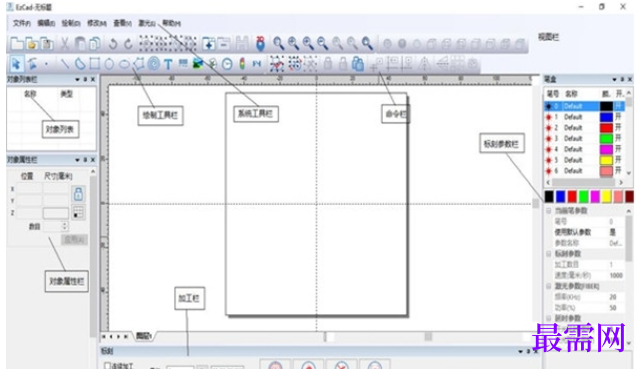Select the Curve drawing tool

(x=80, y=64)
